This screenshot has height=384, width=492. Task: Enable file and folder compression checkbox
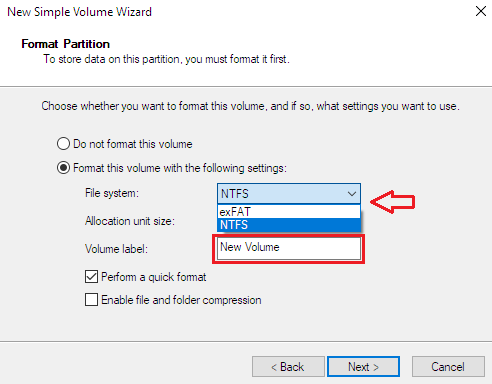point(91,300)
